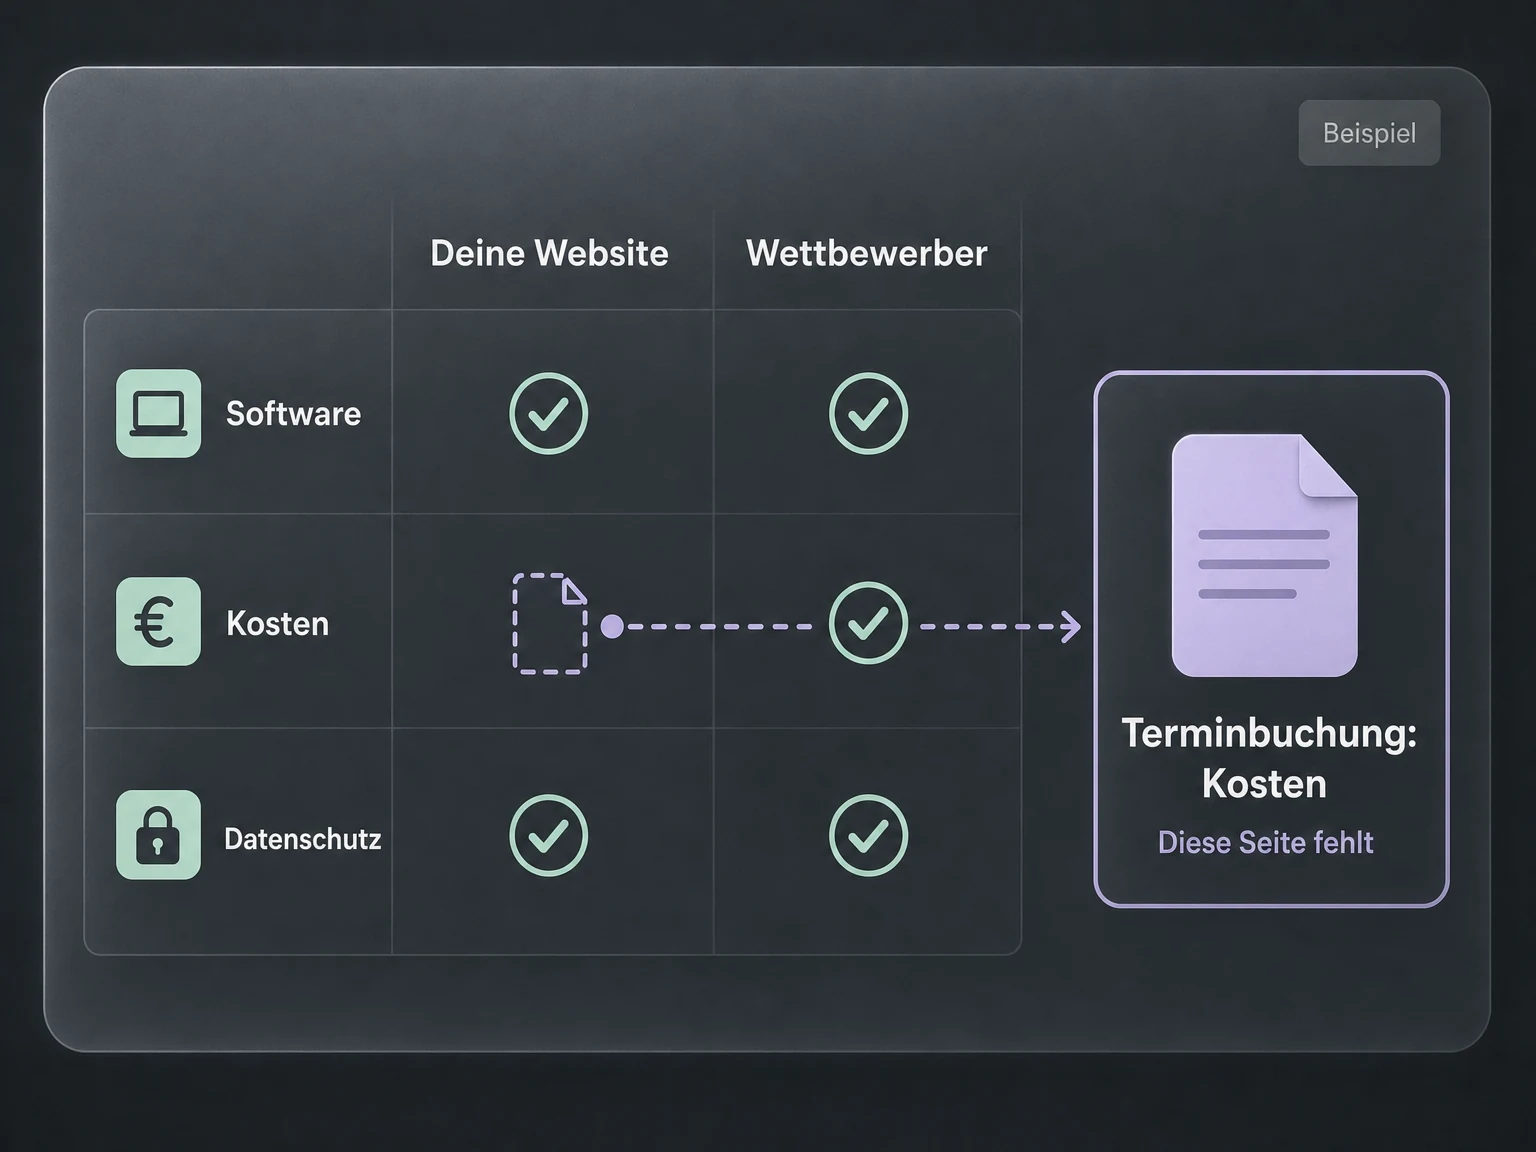Click Software checkmark under Wettbewerber
Viewport: 1536px width, 1152px height.
coord(869,414)
